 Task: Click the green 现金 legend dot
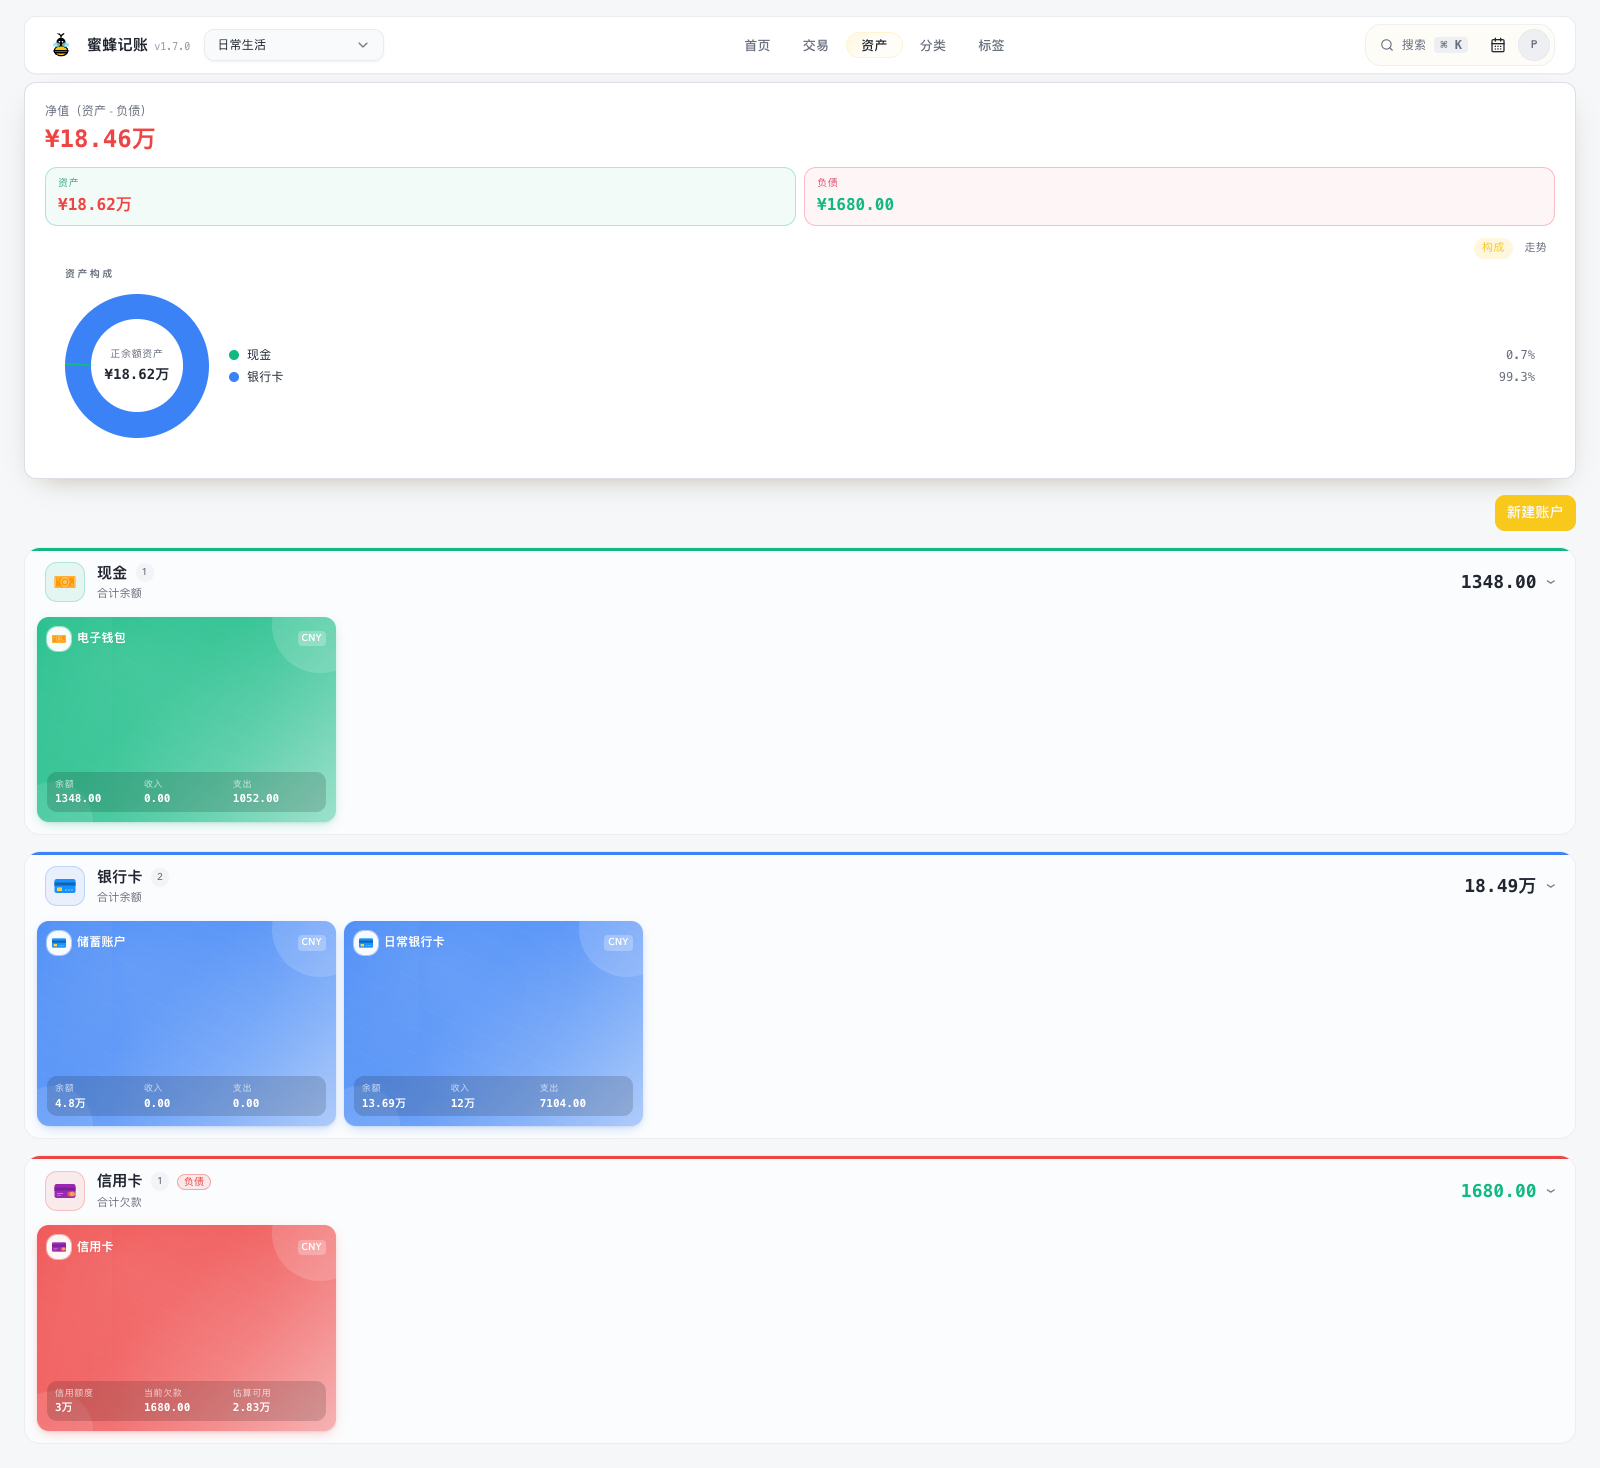(x=234, y=355)
